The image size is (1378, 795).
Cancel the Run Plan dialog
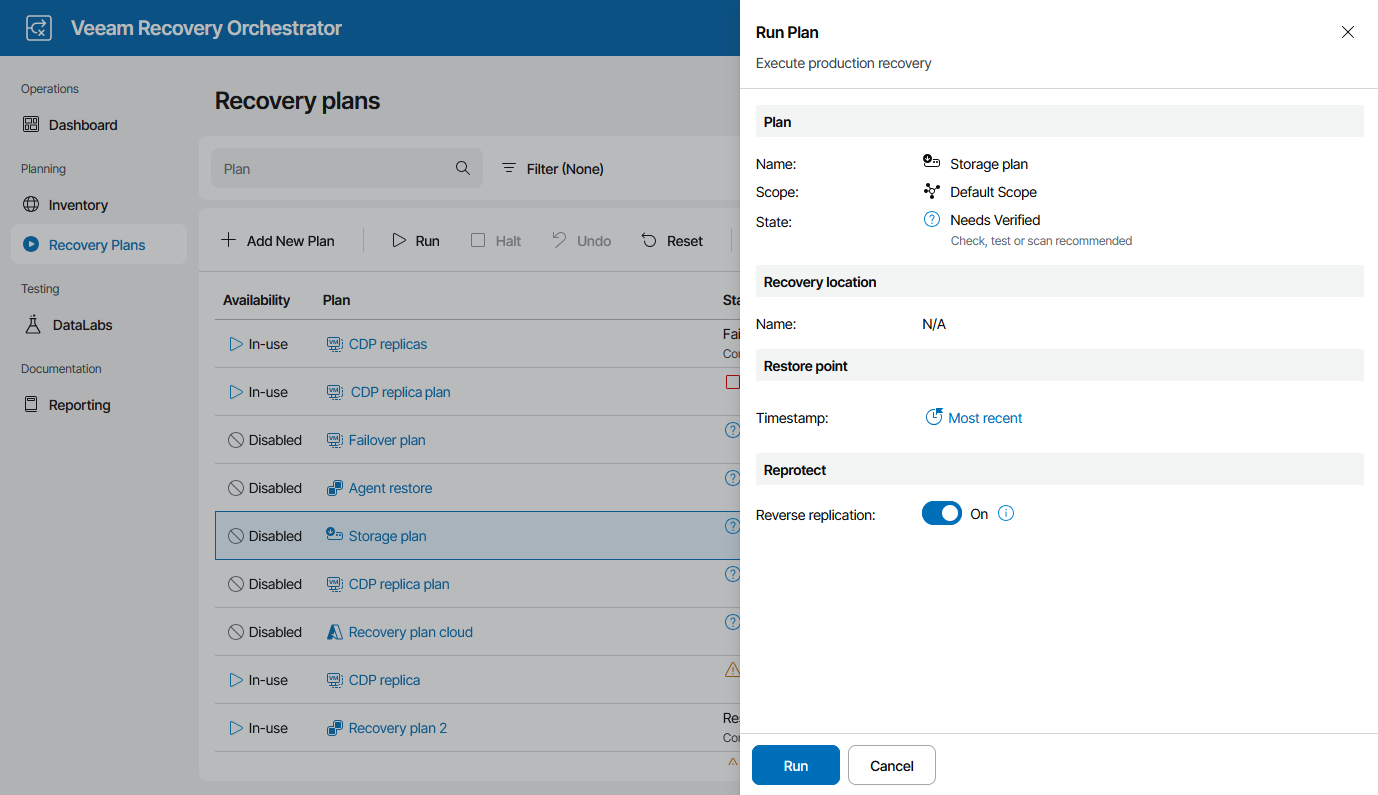pyautogui.click(x=891, y=764)
